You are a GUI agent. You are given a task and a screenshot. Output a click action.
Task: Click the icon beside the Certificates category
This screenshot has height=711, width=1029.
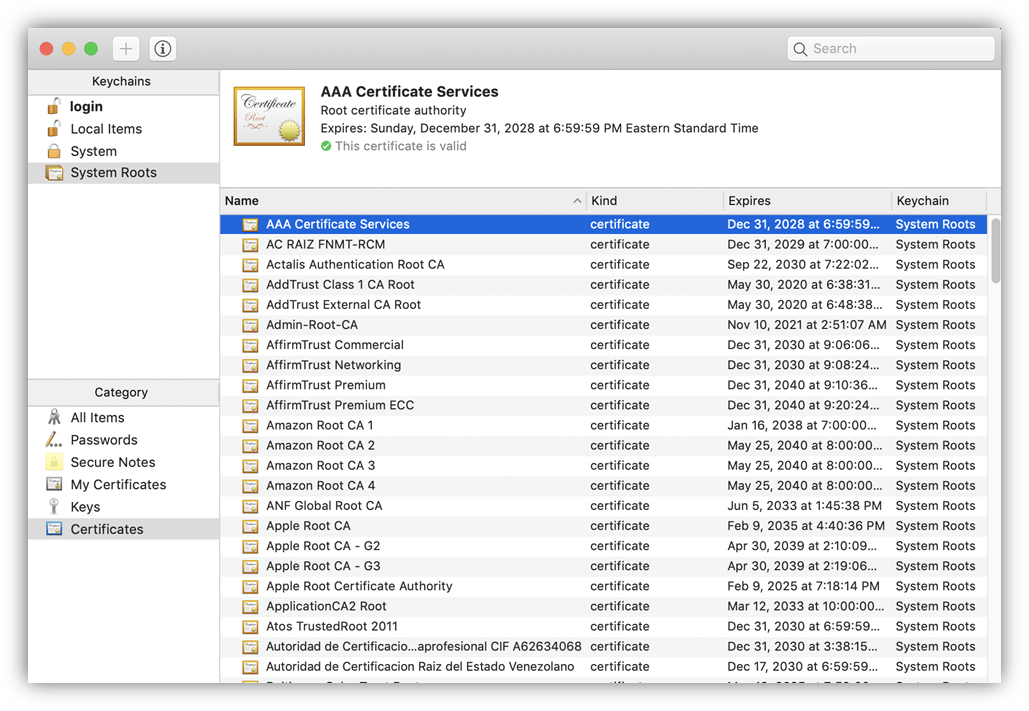(x=54, y=528)
